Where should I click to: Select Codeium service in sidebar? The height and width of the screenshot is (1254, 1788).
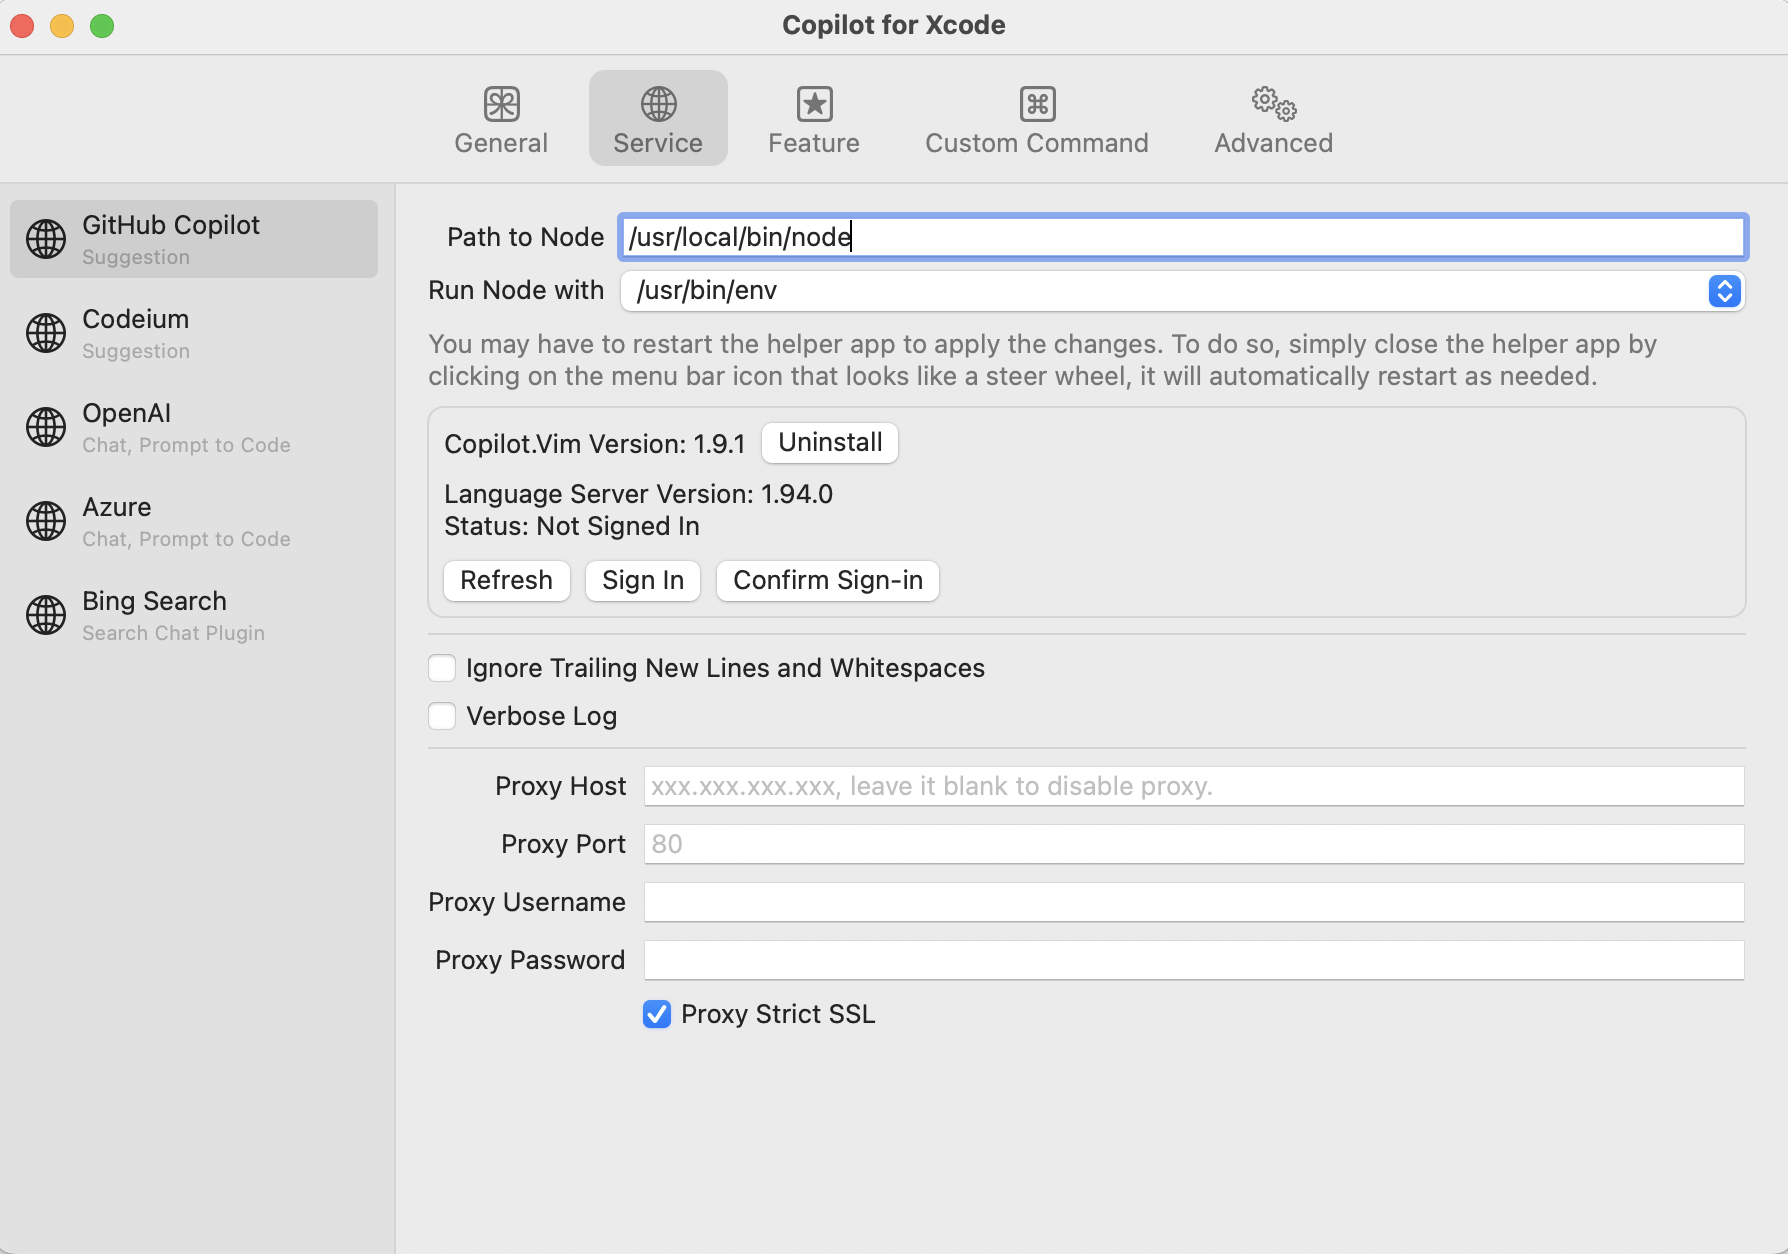(x=194, y=333)
